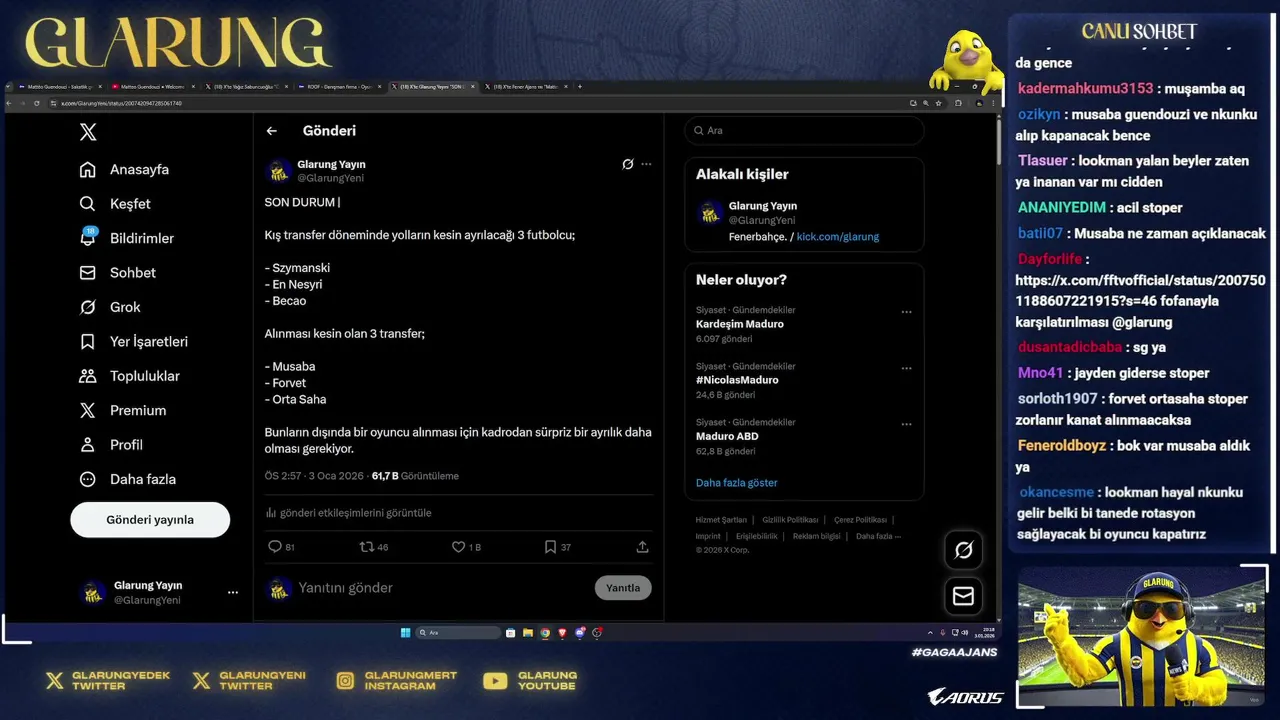Click Daha fazla göster link
The width and height of the screenshot is (1280, 720).
pyautogui.click(x=737, y=483)
